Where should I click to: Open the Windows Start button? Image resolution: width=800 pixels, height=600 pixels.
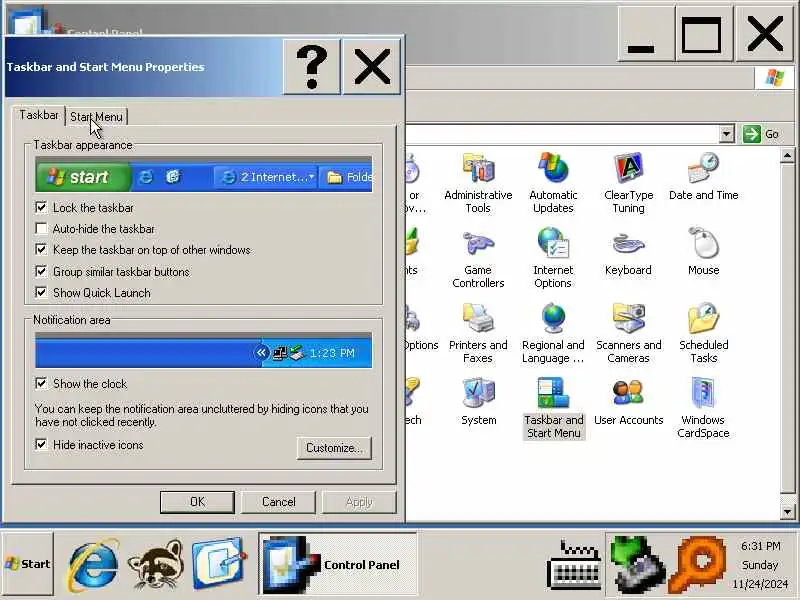pos(28,564)
